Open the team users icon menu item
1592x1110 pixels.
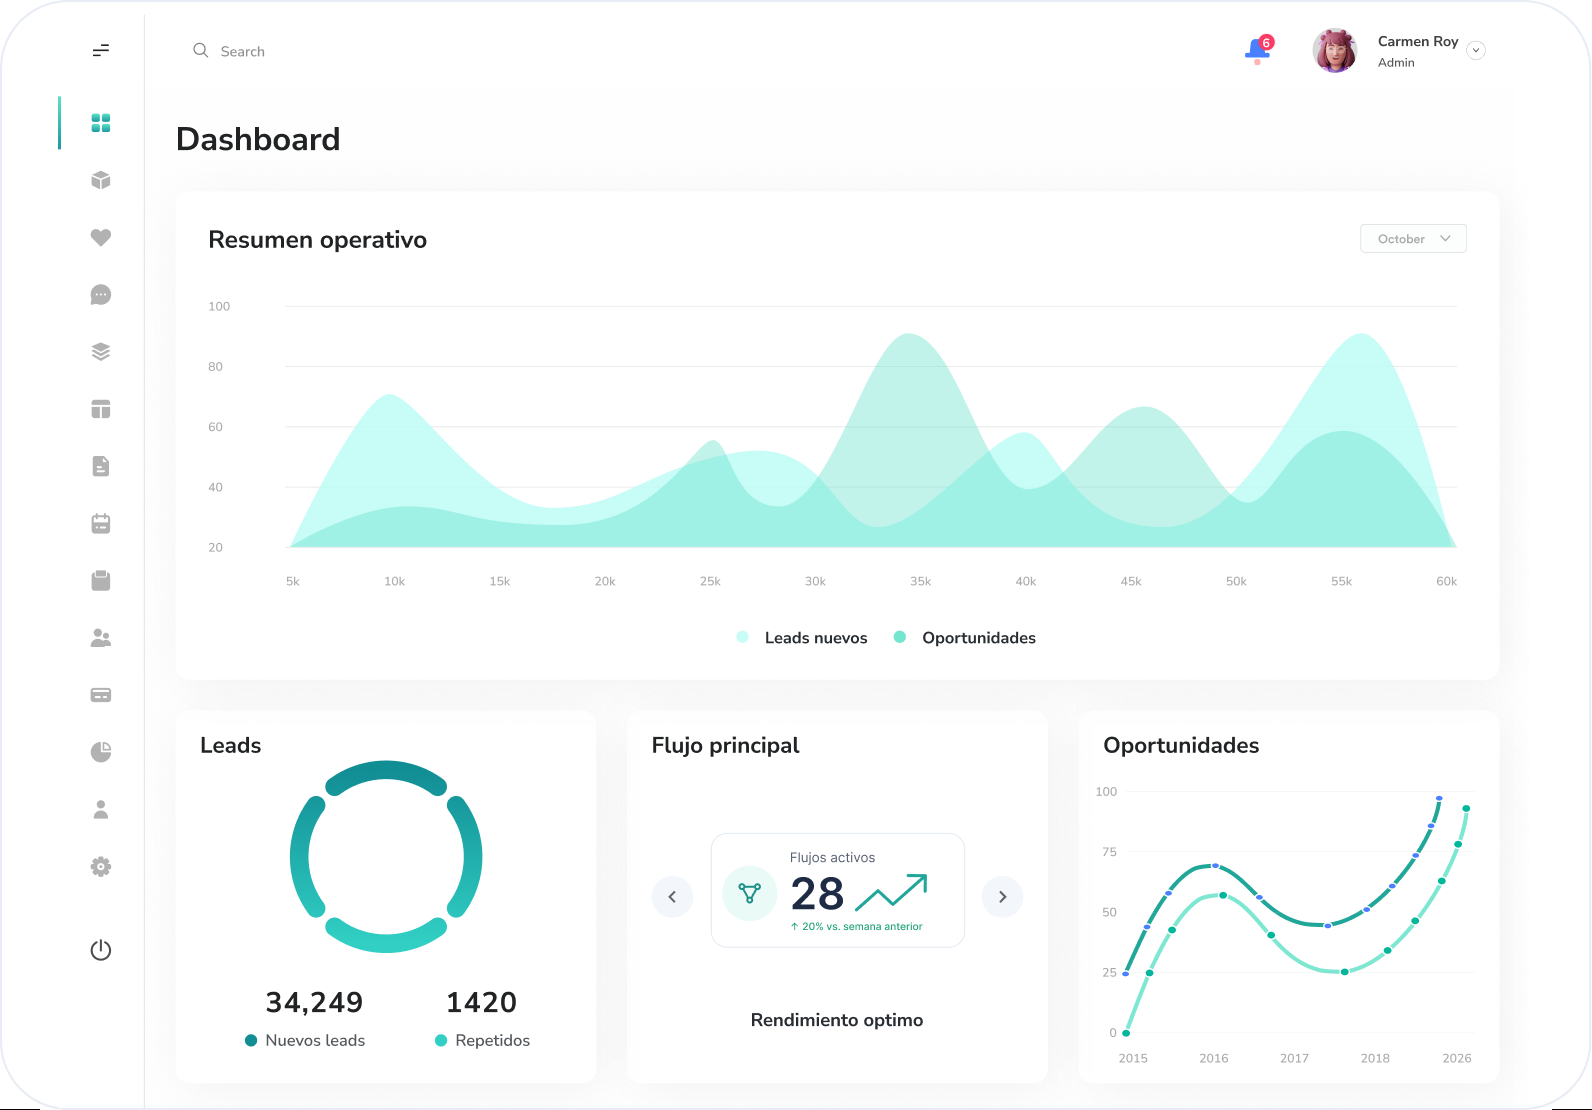[x=101, y=638]
